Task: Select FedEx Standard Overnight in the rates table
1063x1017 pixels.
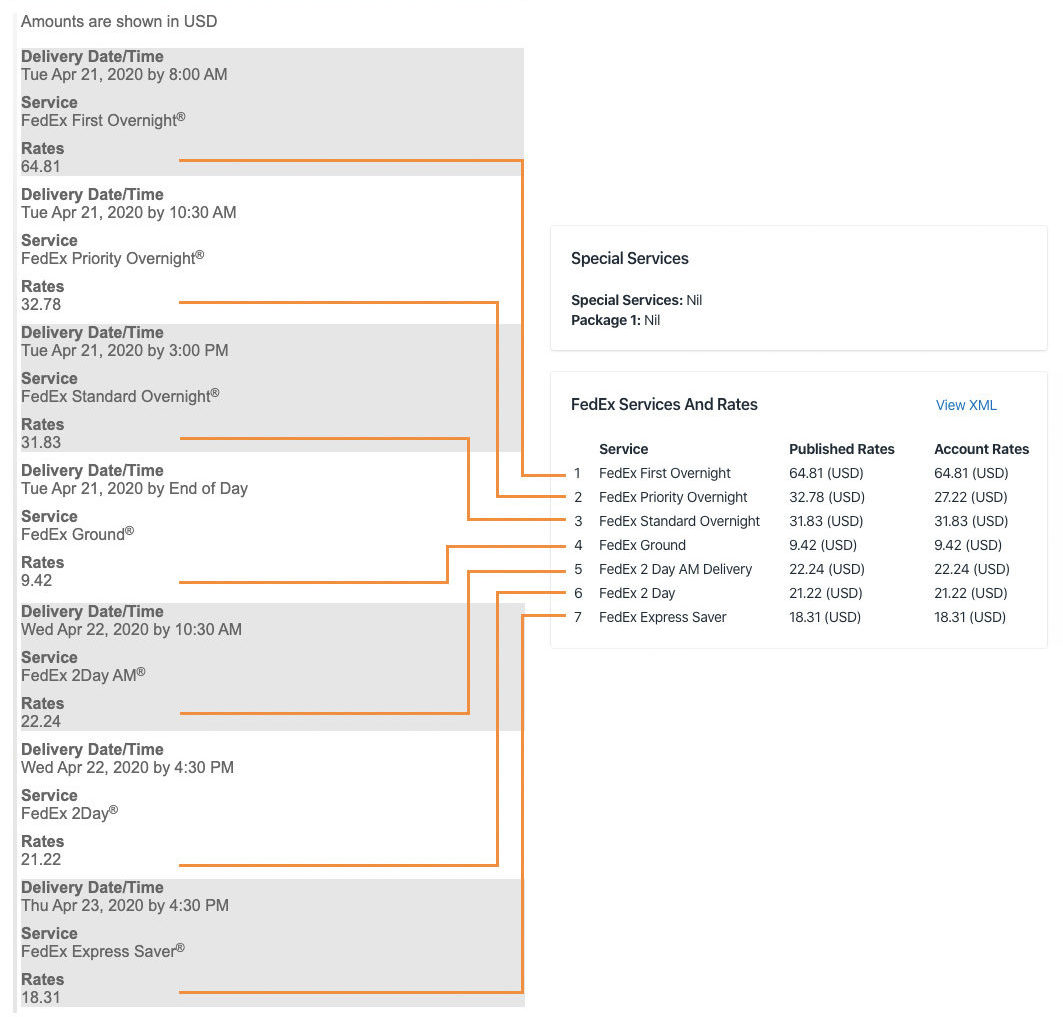Action: click(679, 521)
